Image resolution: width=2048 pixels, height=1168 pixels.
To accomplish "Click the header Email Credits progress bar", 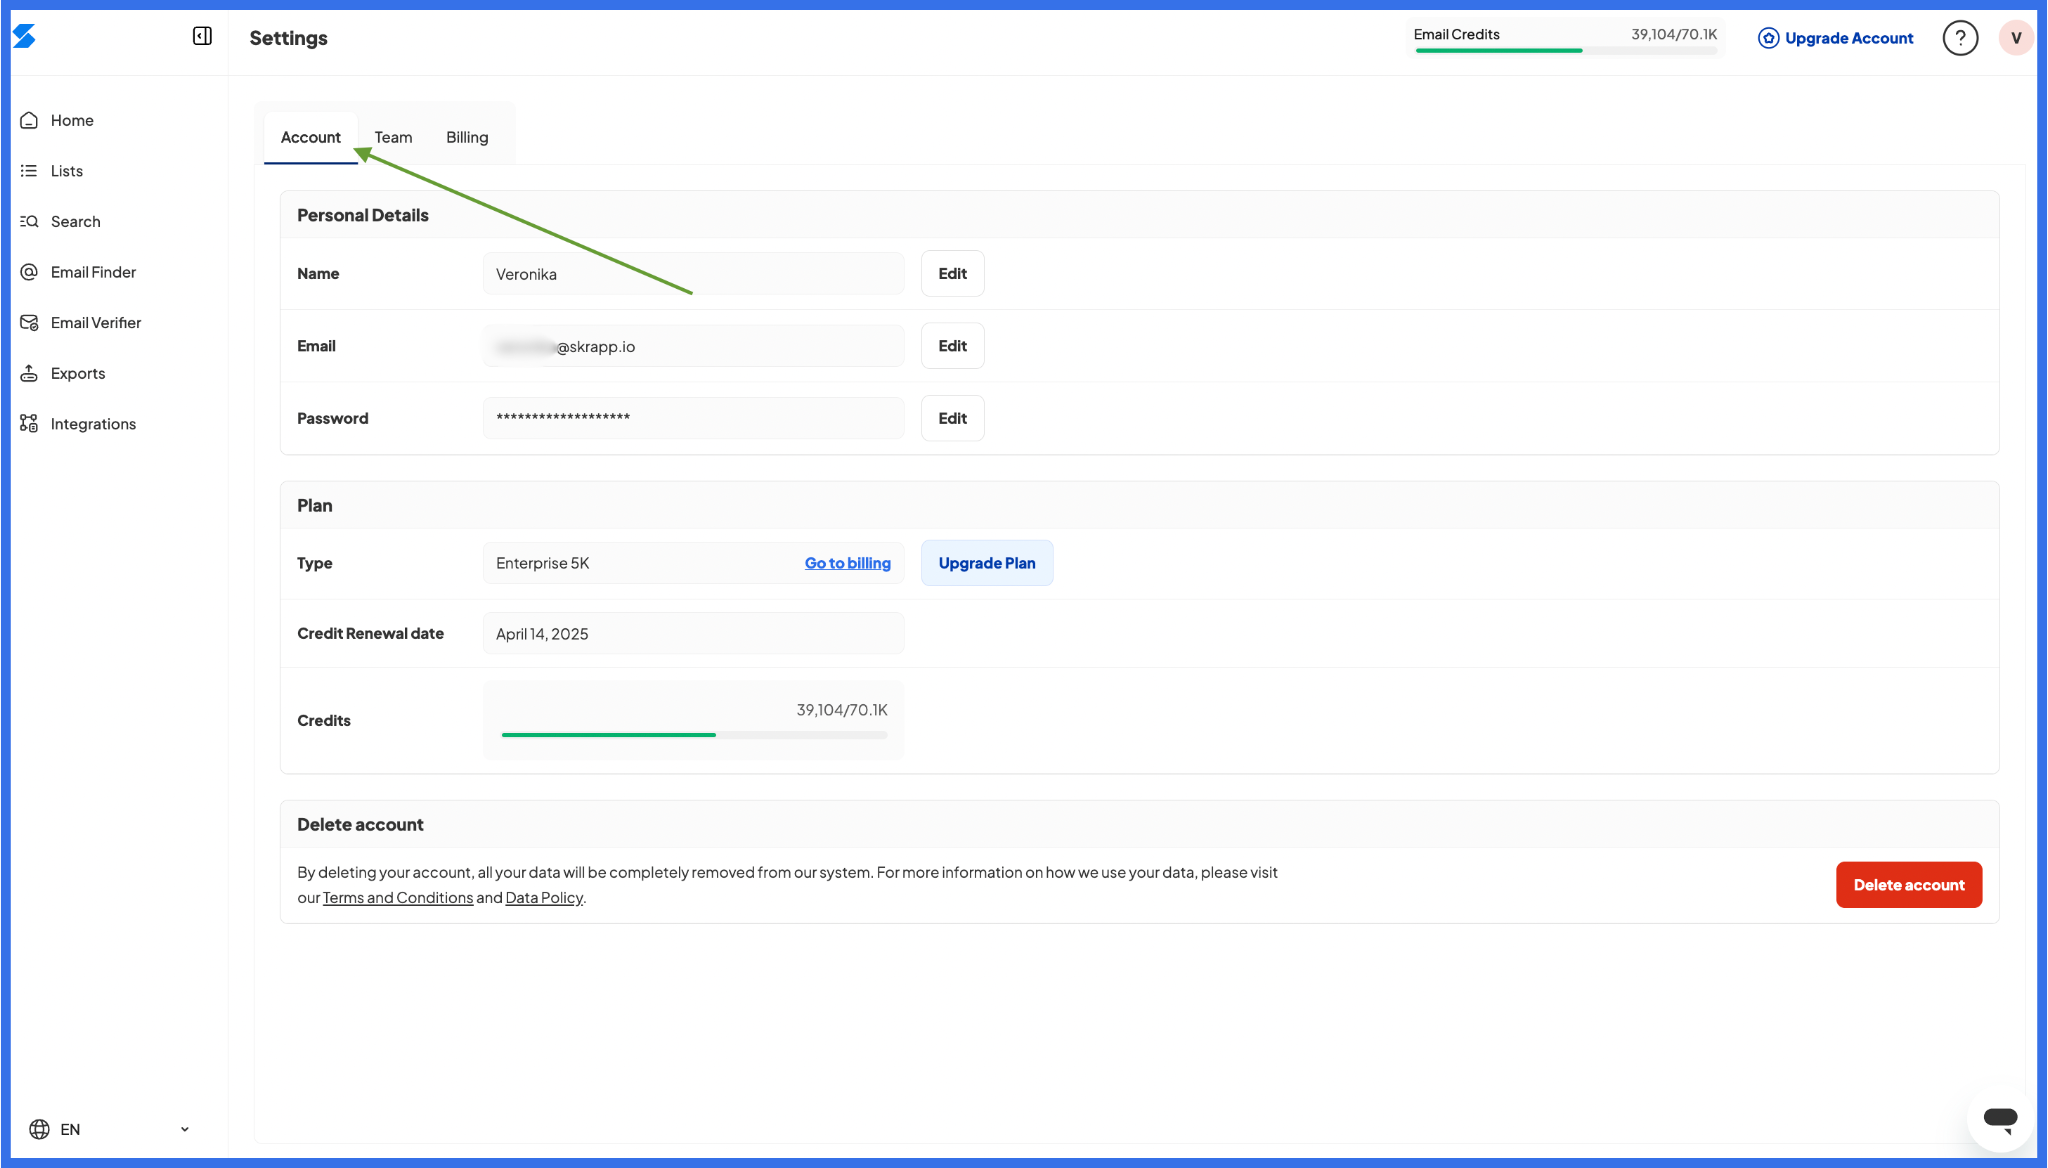I will (1565, 50).
